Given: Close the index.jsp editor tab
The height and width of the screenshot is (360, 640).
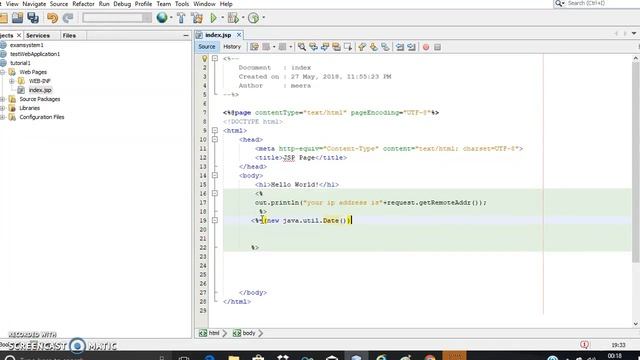Looking at the screenshot, I should click(x=239, y=35).
